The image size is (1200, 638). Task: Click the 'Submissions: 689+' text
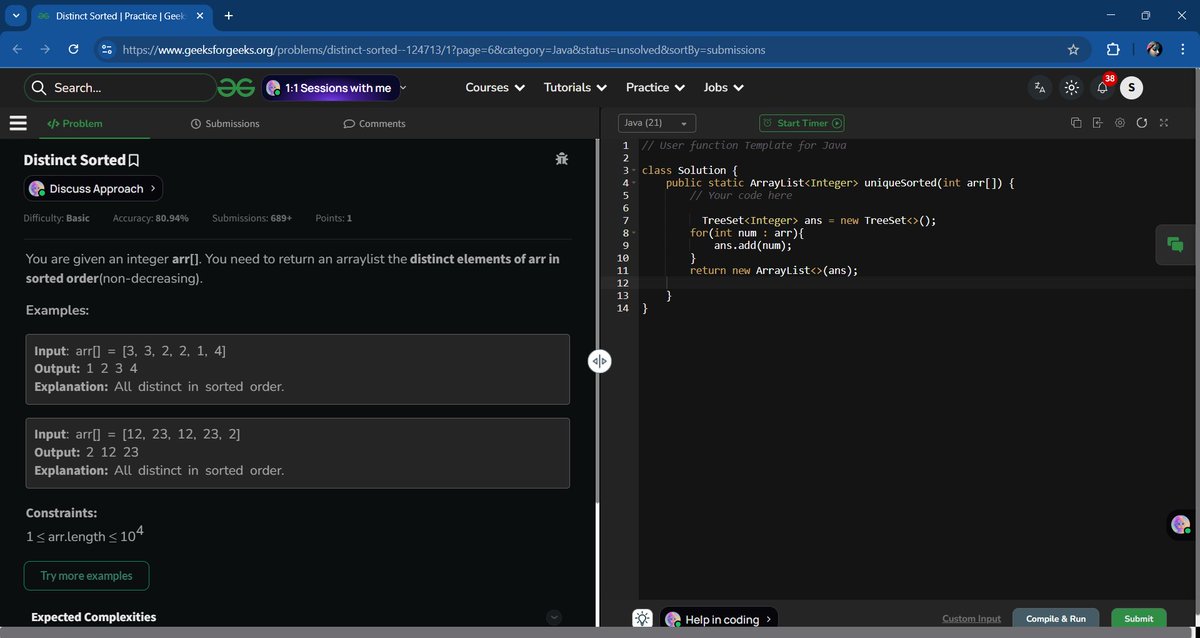click(x=252, y=218)
